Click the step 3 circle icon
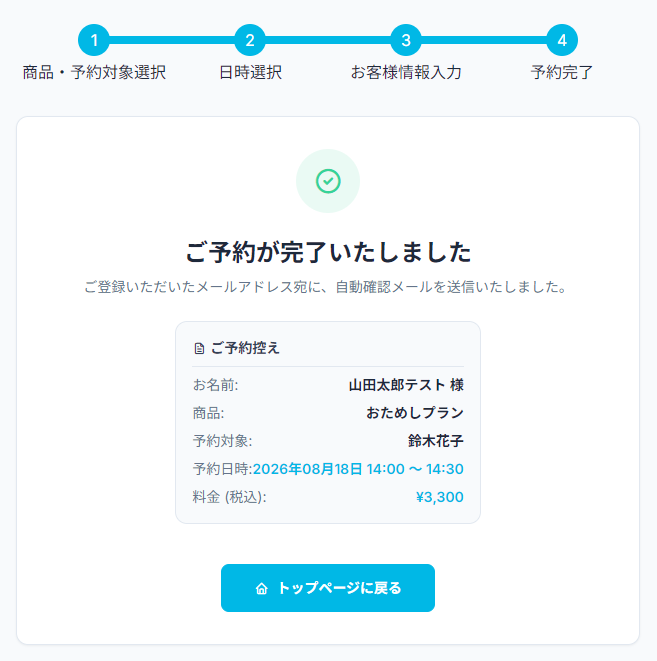 [x=406, y=40]
